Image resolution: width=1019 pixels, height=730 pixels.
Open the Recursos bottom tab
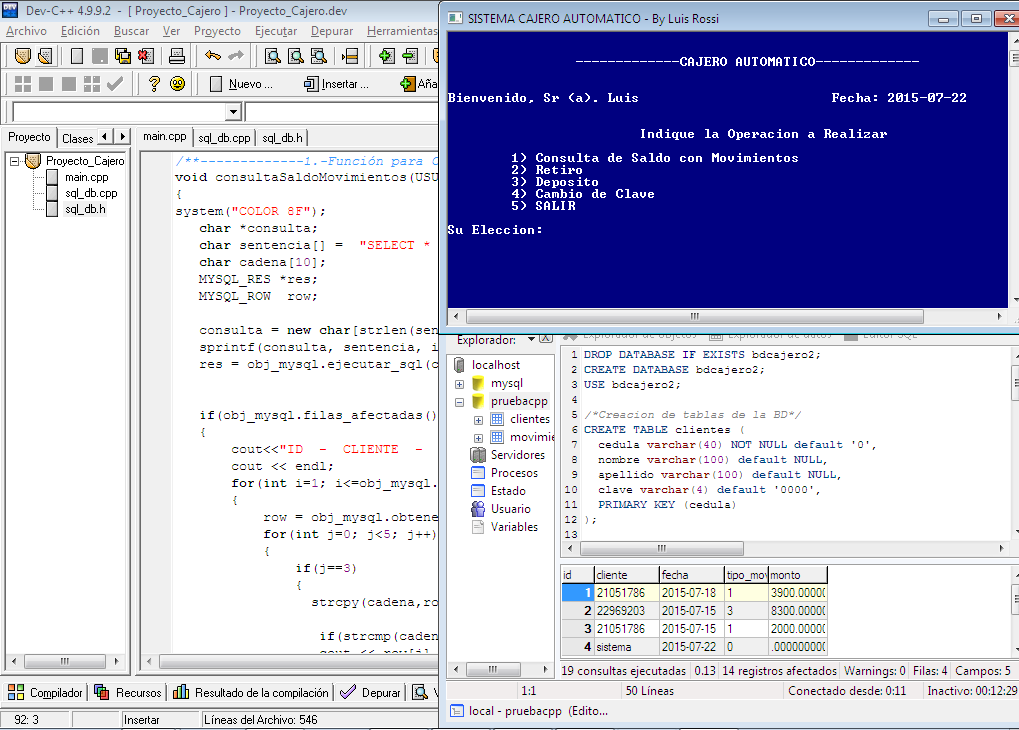click(x=128, y=692)
